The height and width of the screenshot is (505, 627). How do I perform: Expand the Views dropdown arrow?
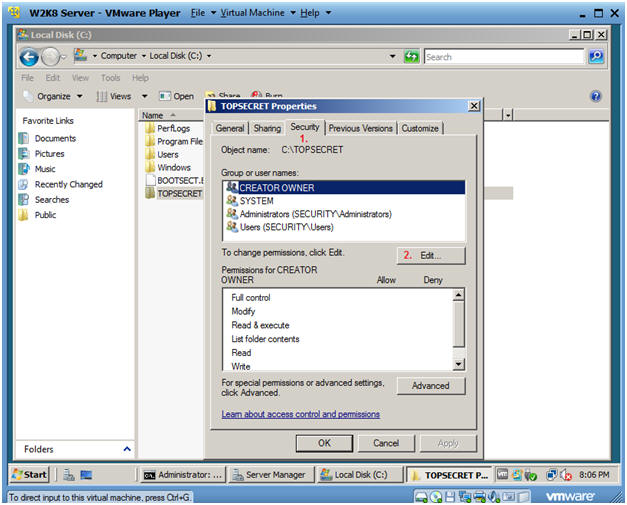pyautogui.click(x=144, y=96)
